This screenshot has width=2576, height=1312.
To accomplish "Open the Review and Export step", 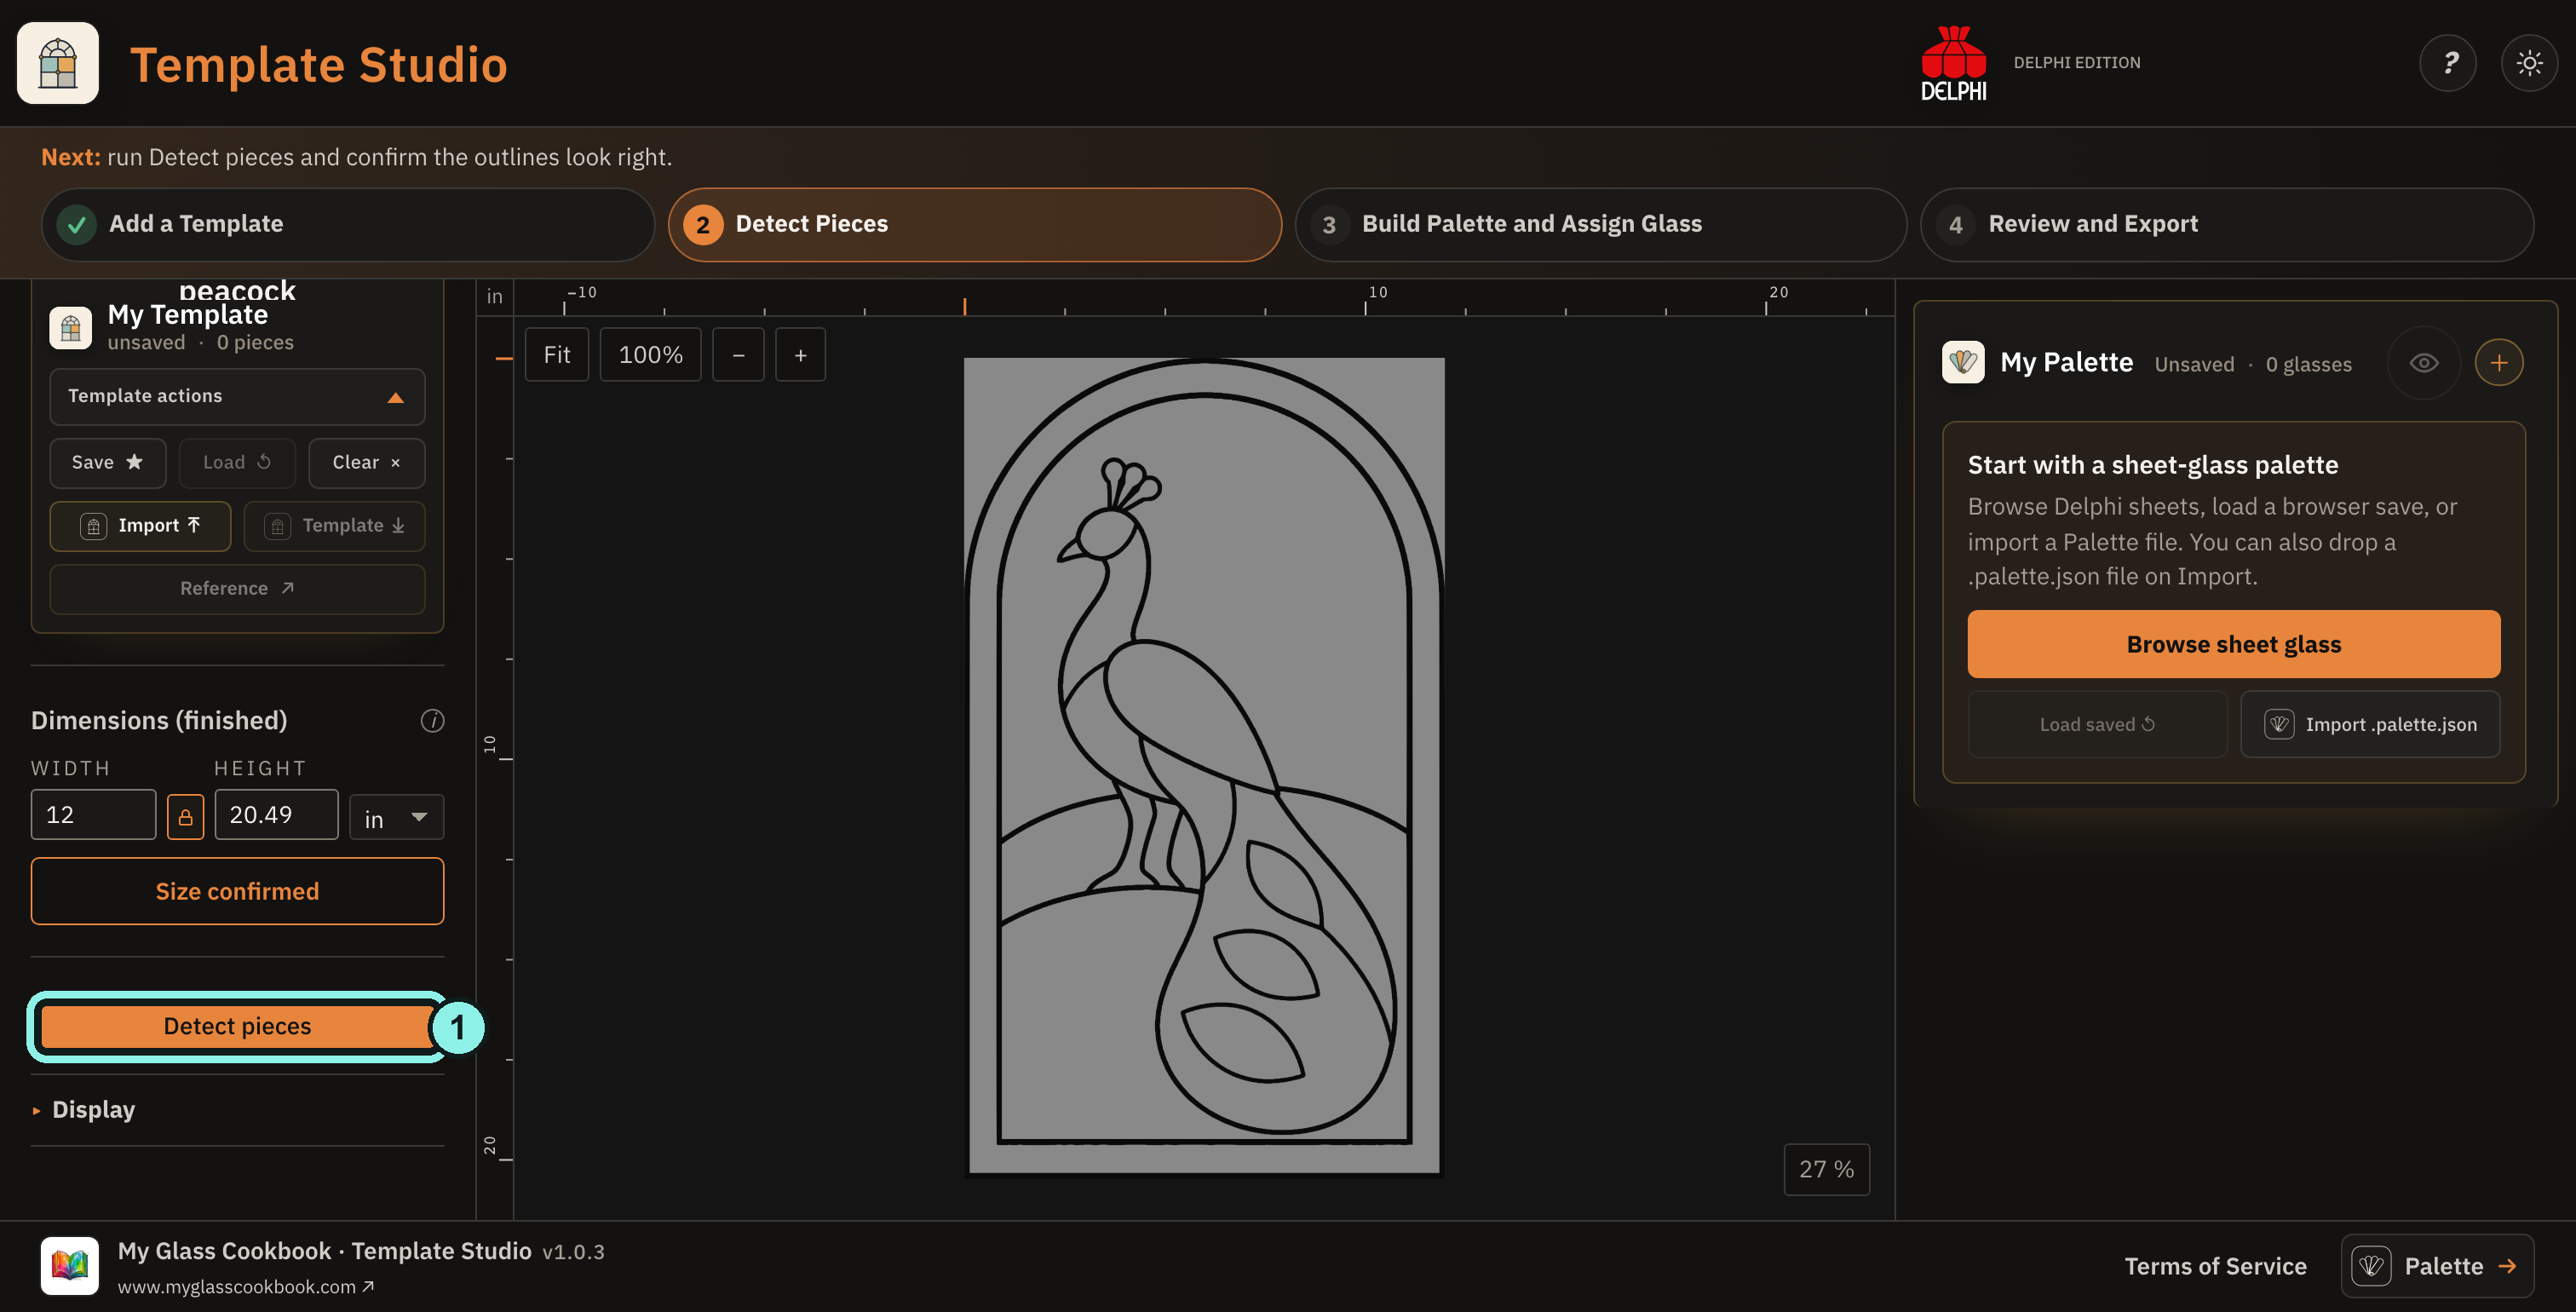I will (2226, 224).
